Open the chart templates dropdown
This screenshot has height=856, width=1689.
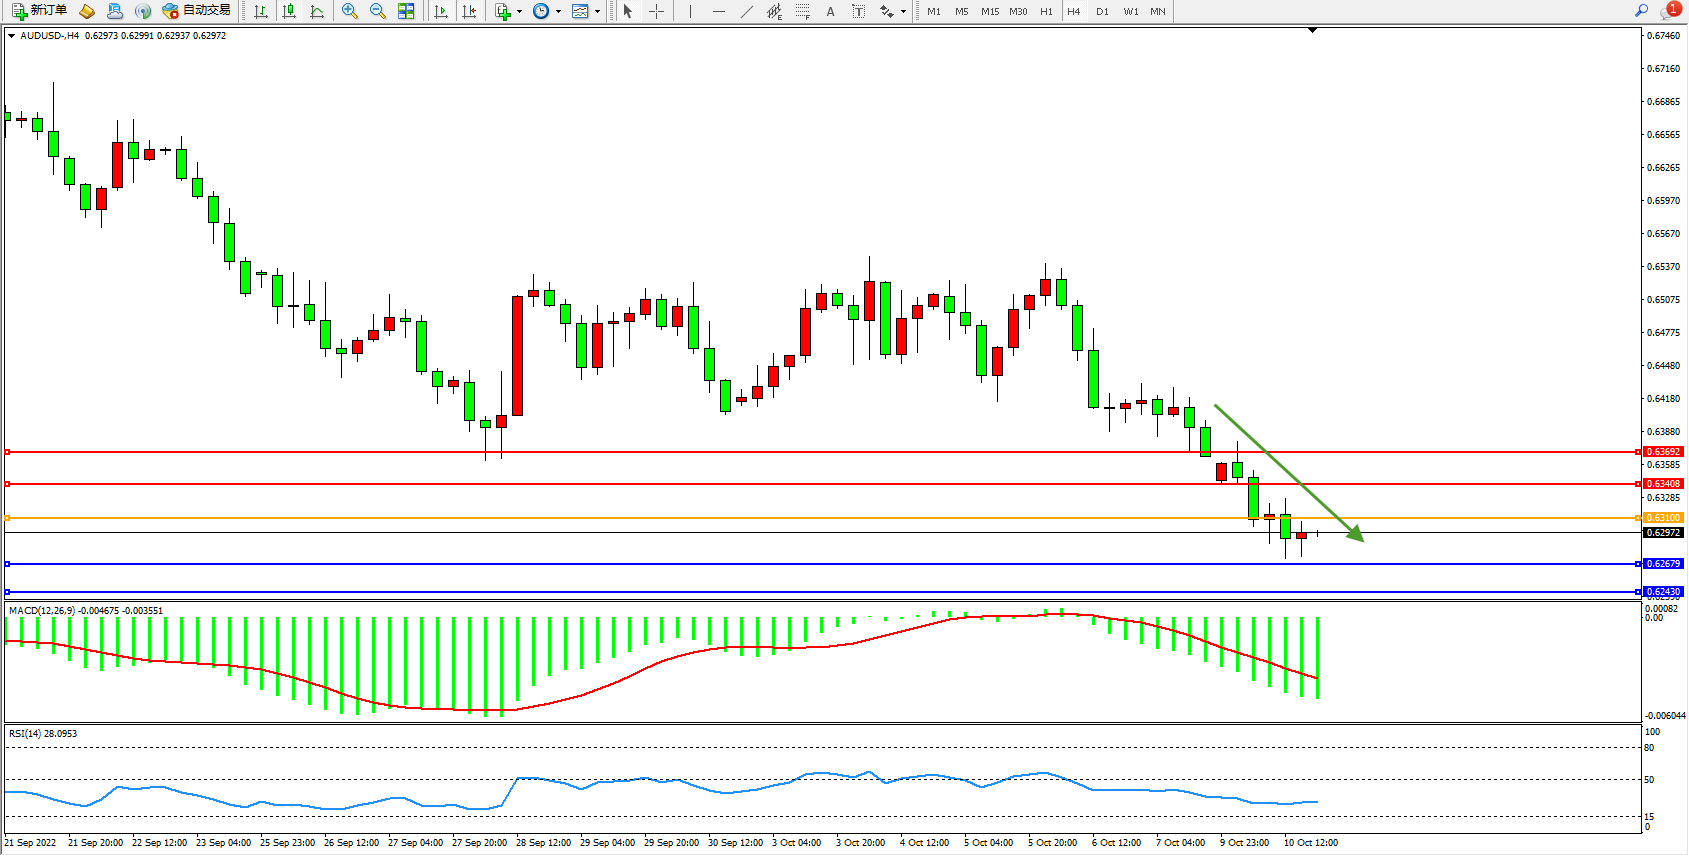coord(597,12)
